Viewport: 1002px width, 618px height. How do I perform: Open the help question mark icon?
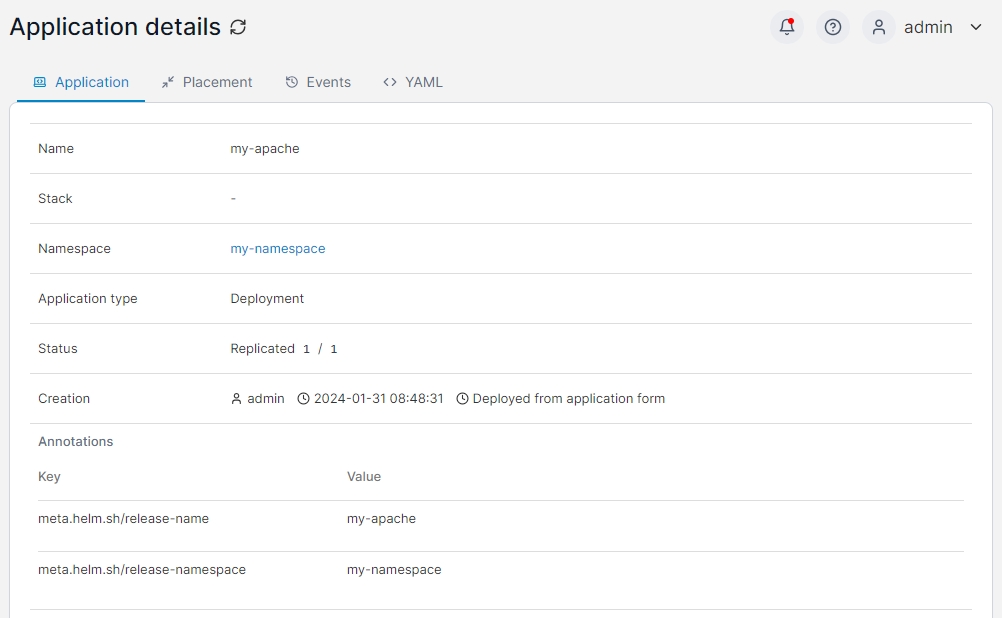[833, 27]
